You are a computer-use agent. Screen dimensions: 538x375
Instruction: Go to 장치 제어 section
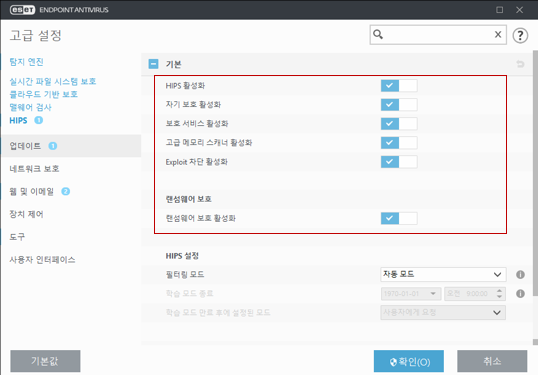tap(26, 214)
